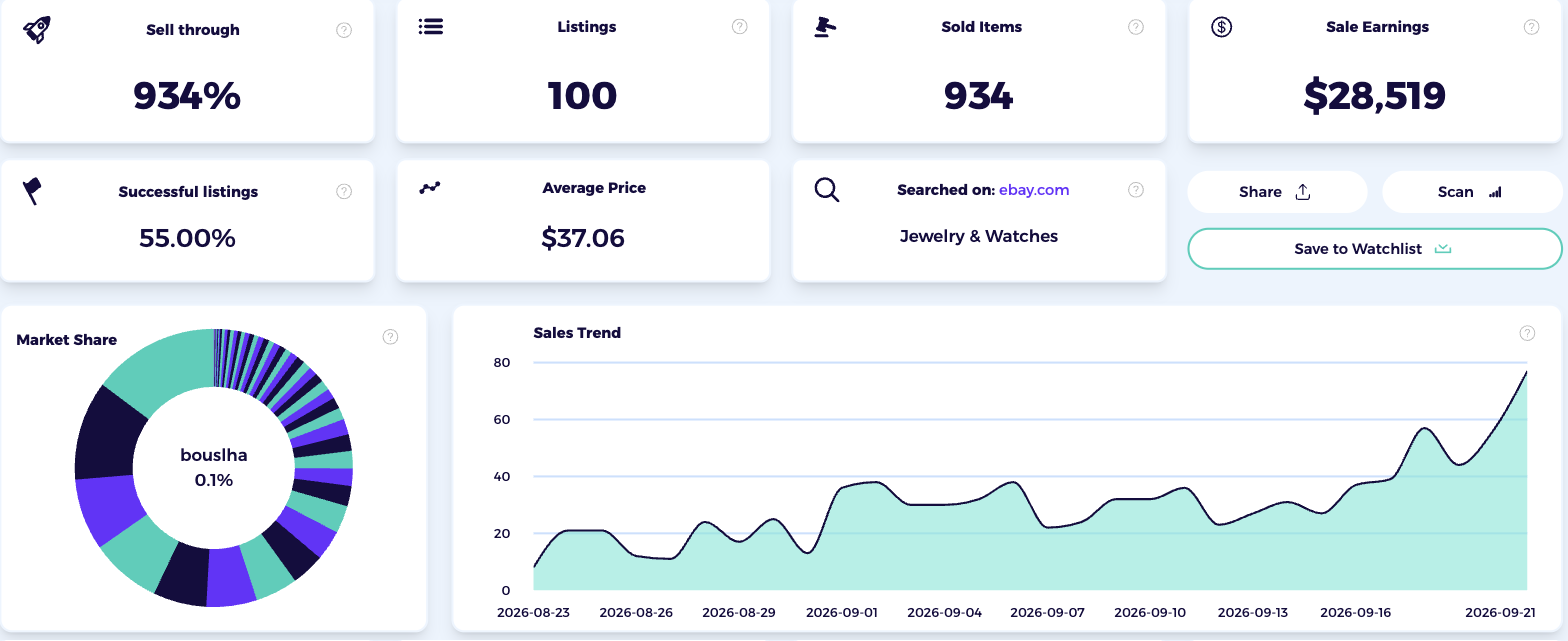The width and height of the screenshot is (1568, 641).
Task: Open the Successful listings help icon
Action: (344, 191)
